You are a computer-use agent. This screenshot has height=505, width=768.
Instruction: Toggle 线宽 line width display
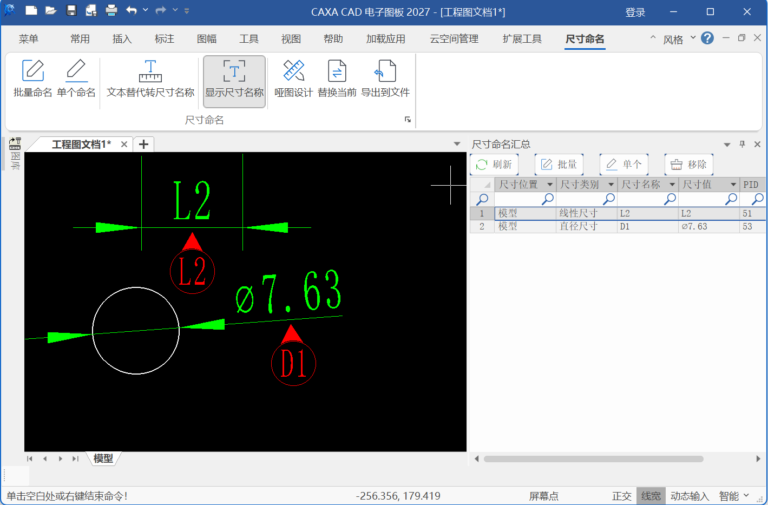pos(651,496)
